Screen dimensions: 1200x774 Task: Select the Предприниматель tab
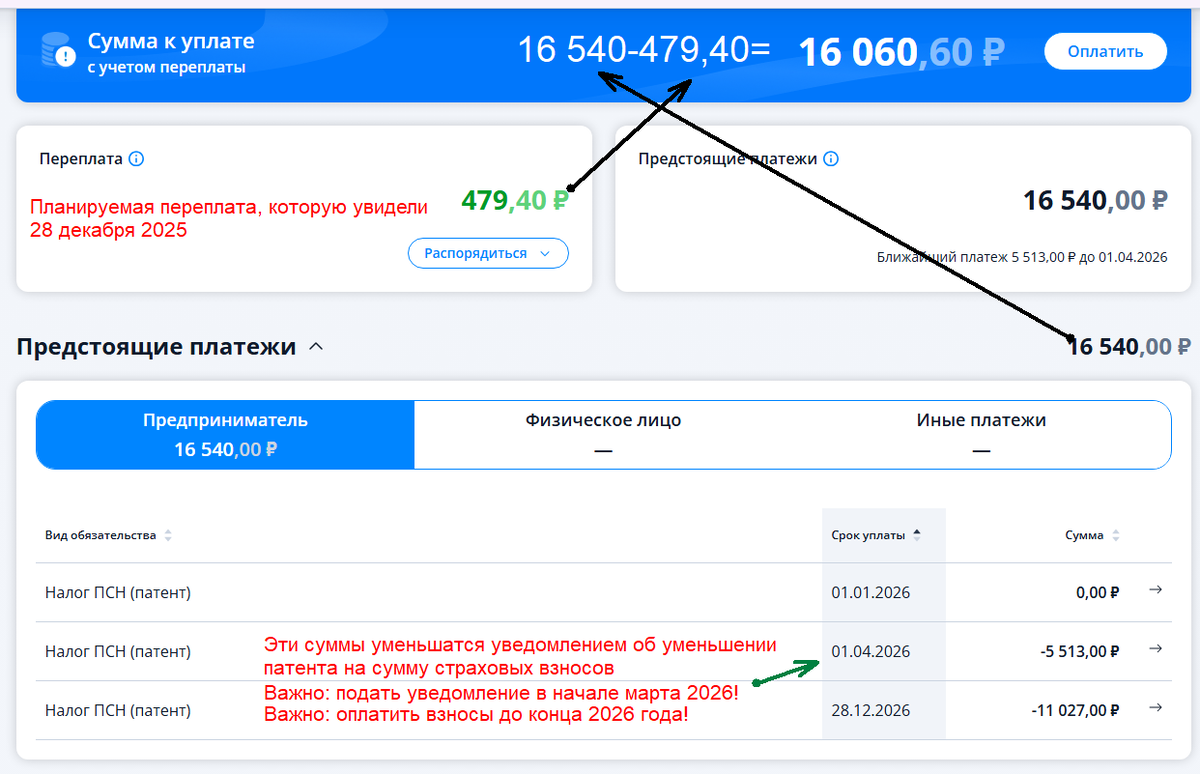click(224, 433)
